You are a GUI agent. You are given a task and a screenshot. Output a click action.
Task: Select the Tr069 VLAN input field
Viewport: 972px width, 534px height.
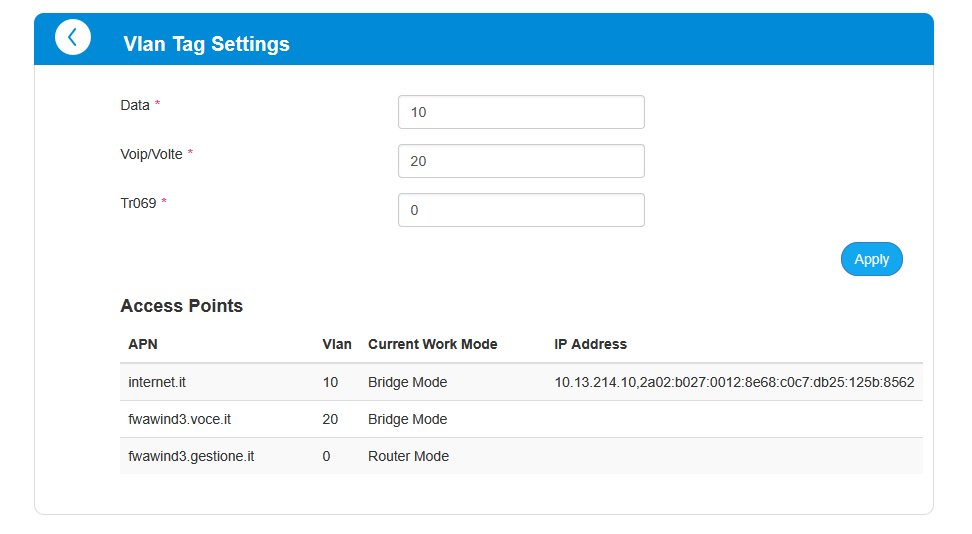(520, 210)
